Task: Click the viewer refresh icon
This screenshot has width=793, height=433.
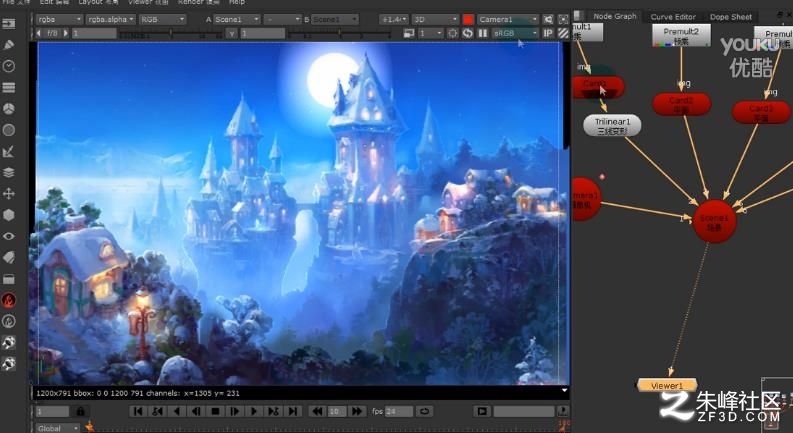Action: point(468,33)
